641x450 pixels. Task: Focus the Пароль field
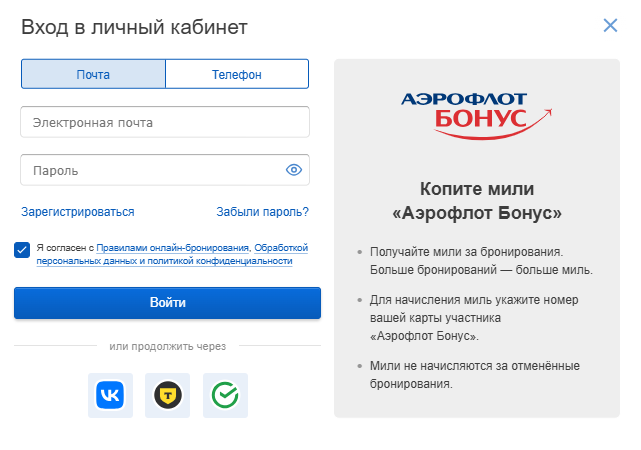(165, 170)
